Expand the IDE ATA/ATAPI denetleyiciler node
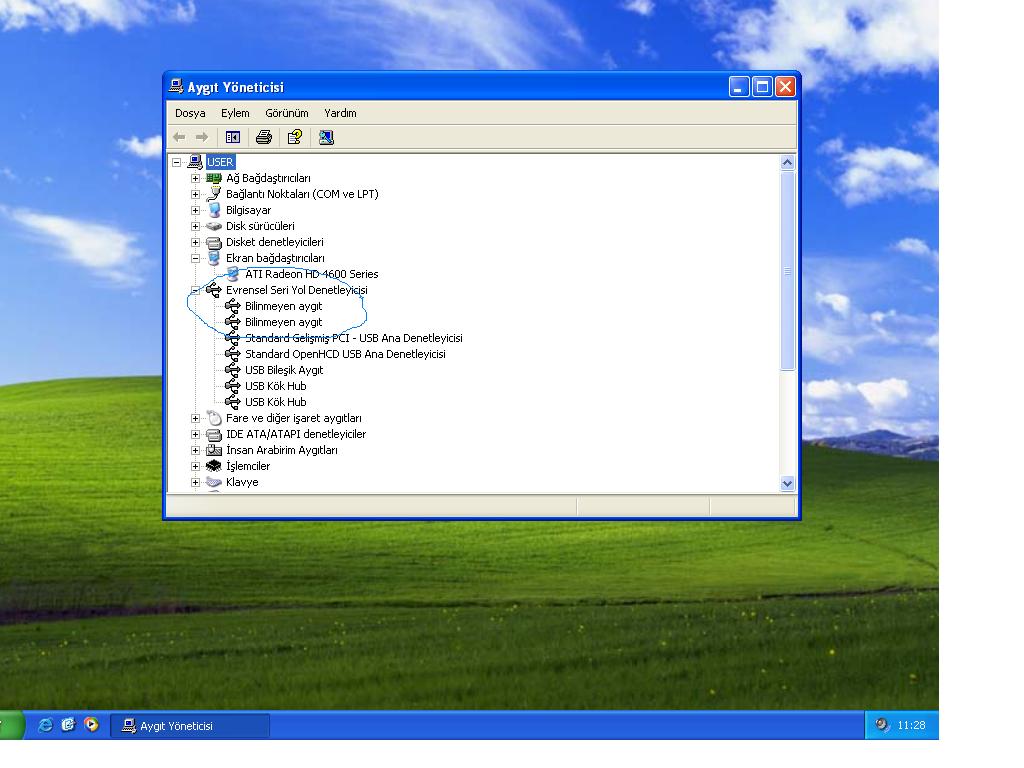1024x768 pixels. (195, 434)
